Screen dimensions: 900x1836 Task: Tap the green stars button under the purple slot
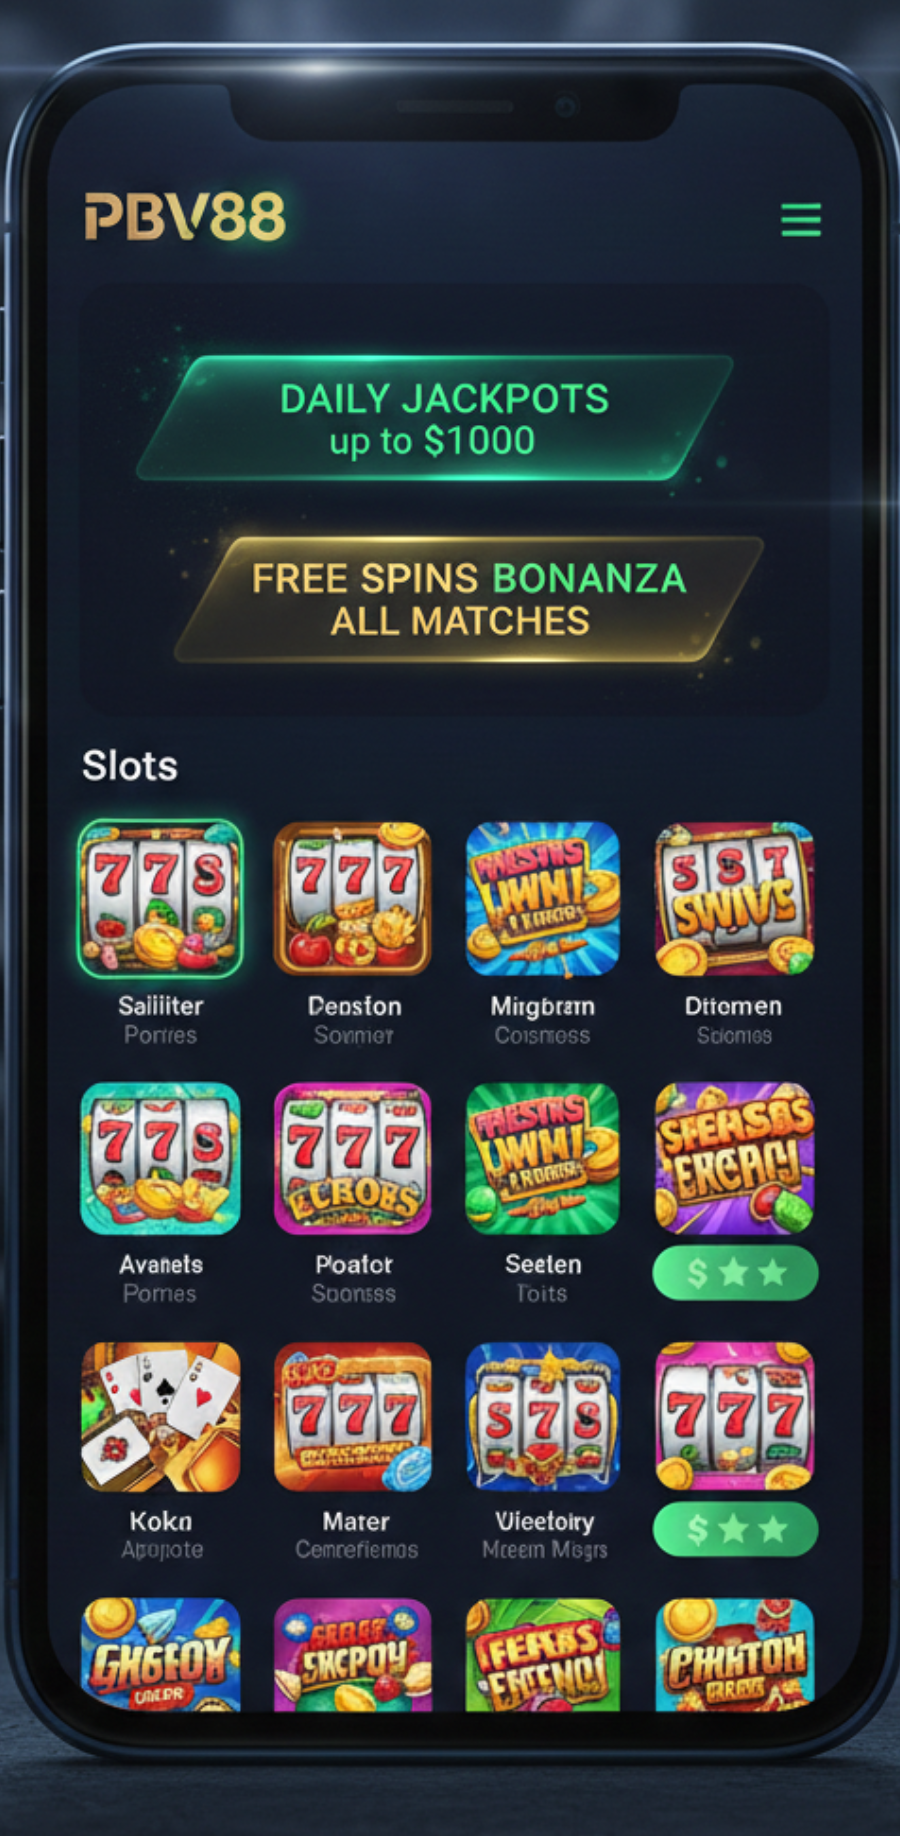click(x=735, y=1272)
